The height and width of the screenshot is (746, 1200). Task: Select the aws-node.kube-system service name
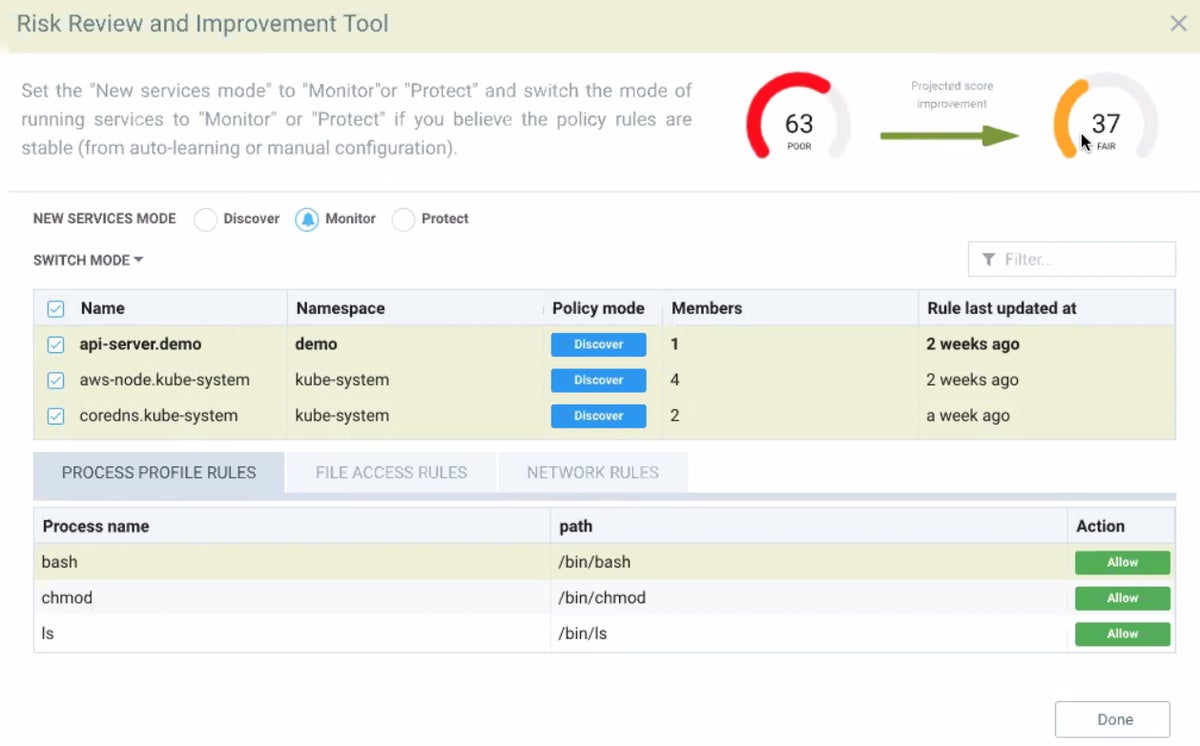coord(165,380)
